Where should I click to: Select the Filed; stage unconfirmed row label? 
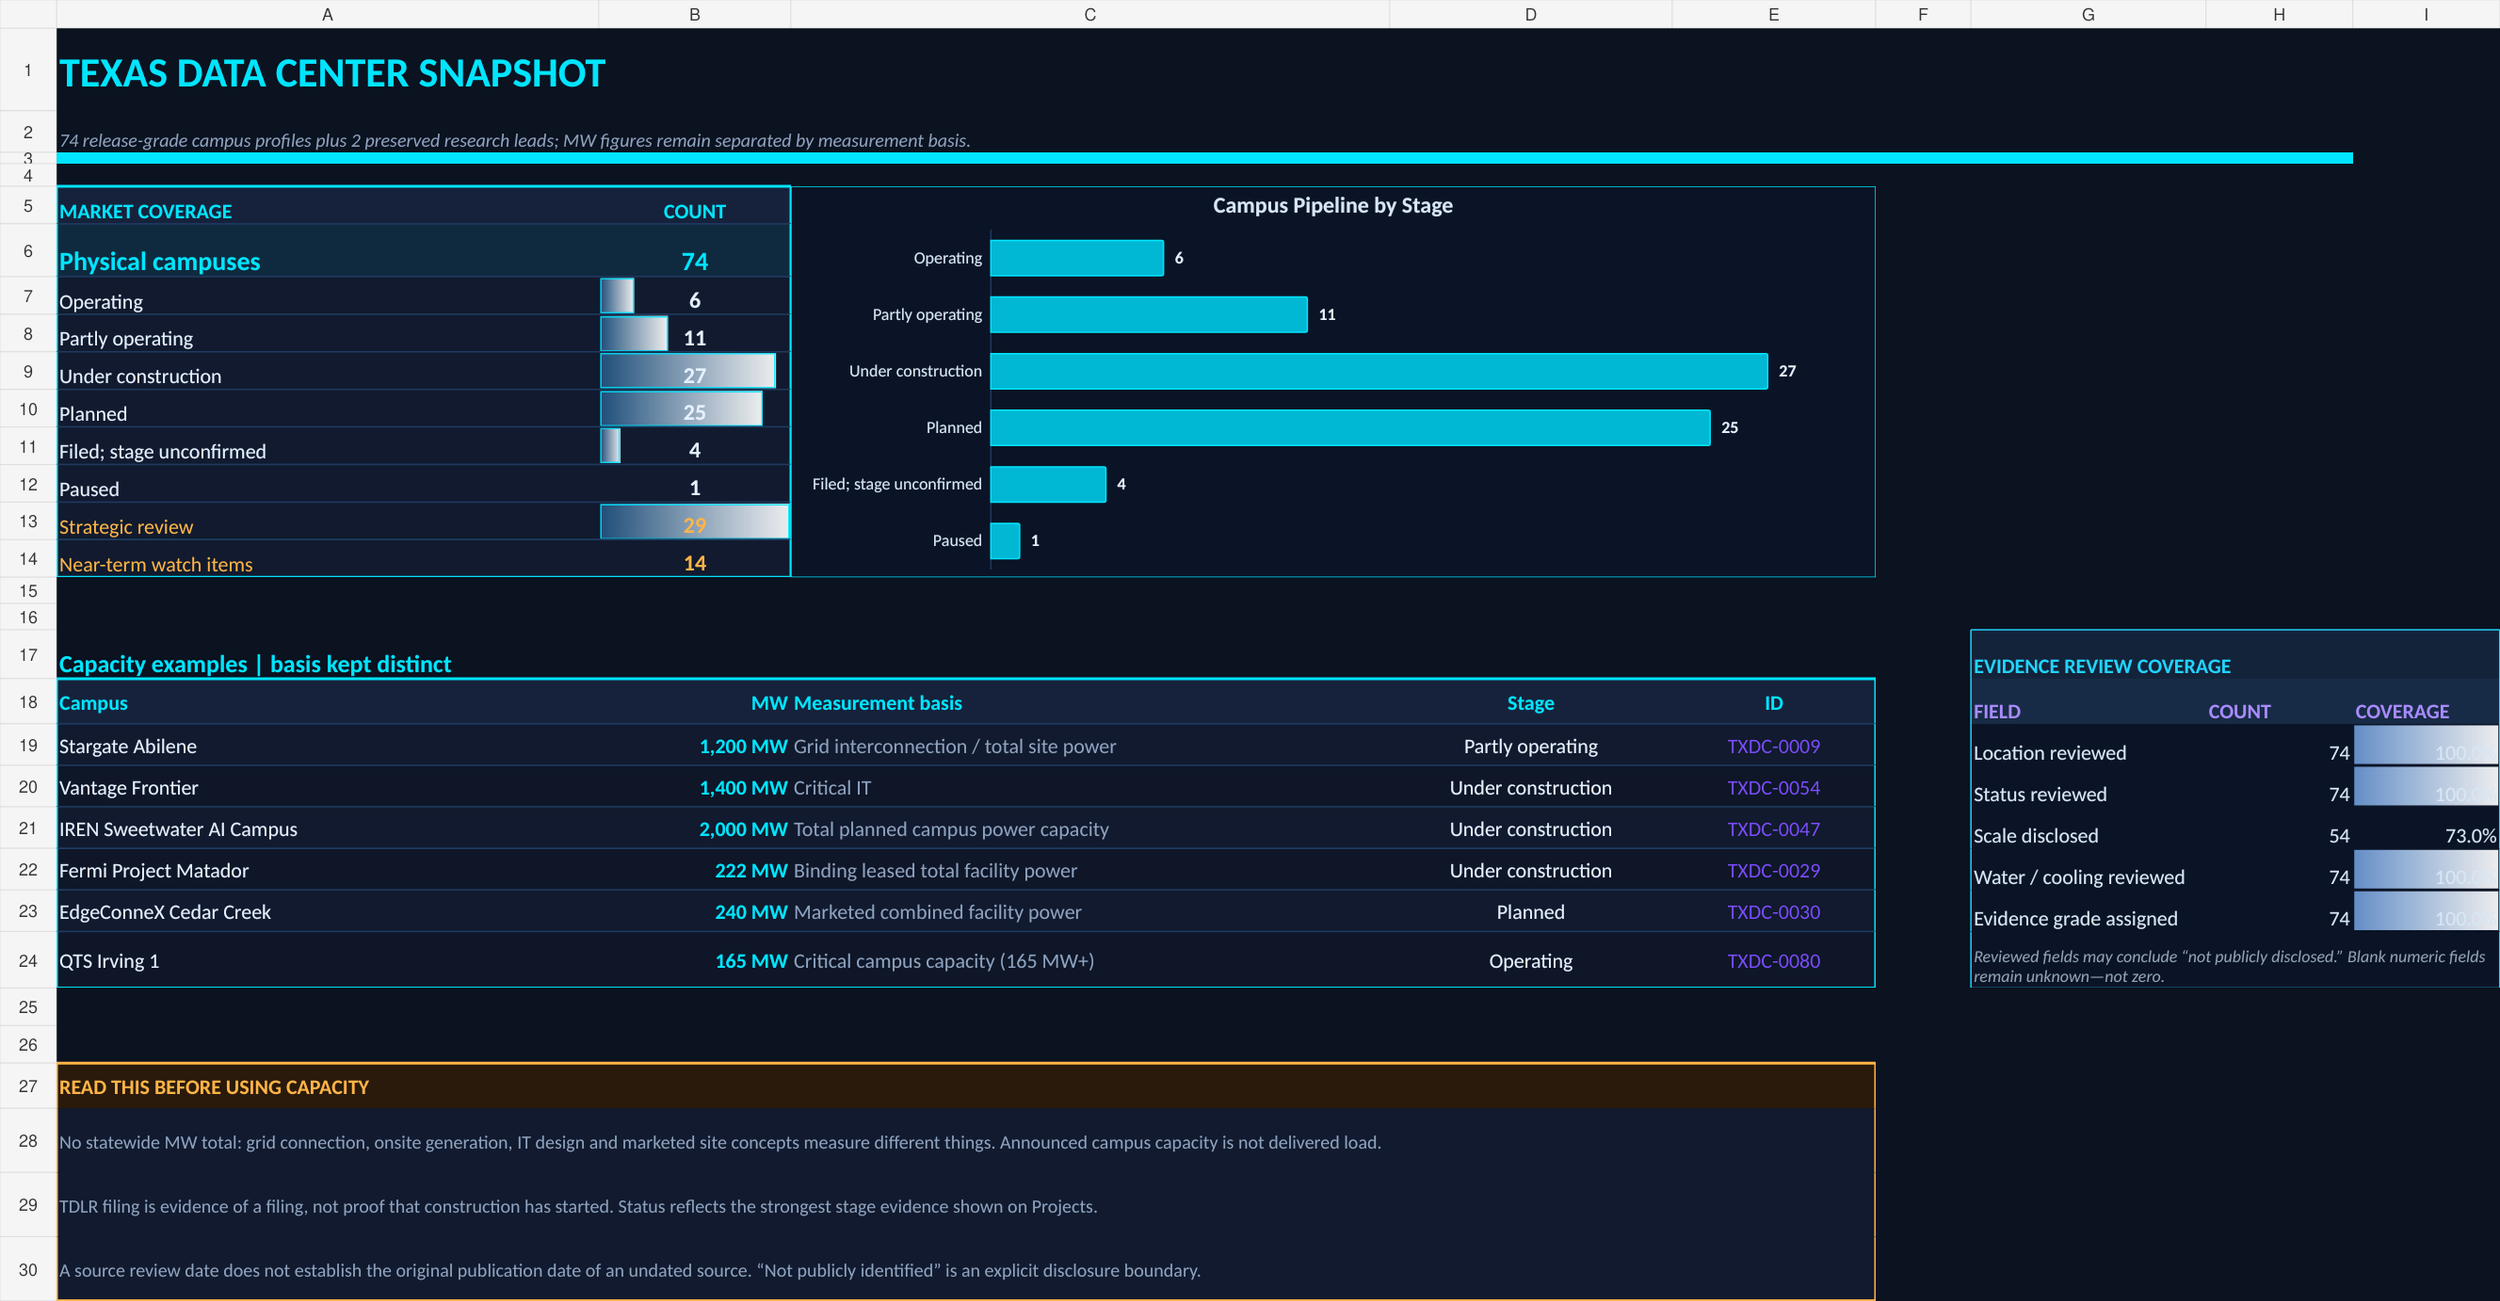point(162,451)
